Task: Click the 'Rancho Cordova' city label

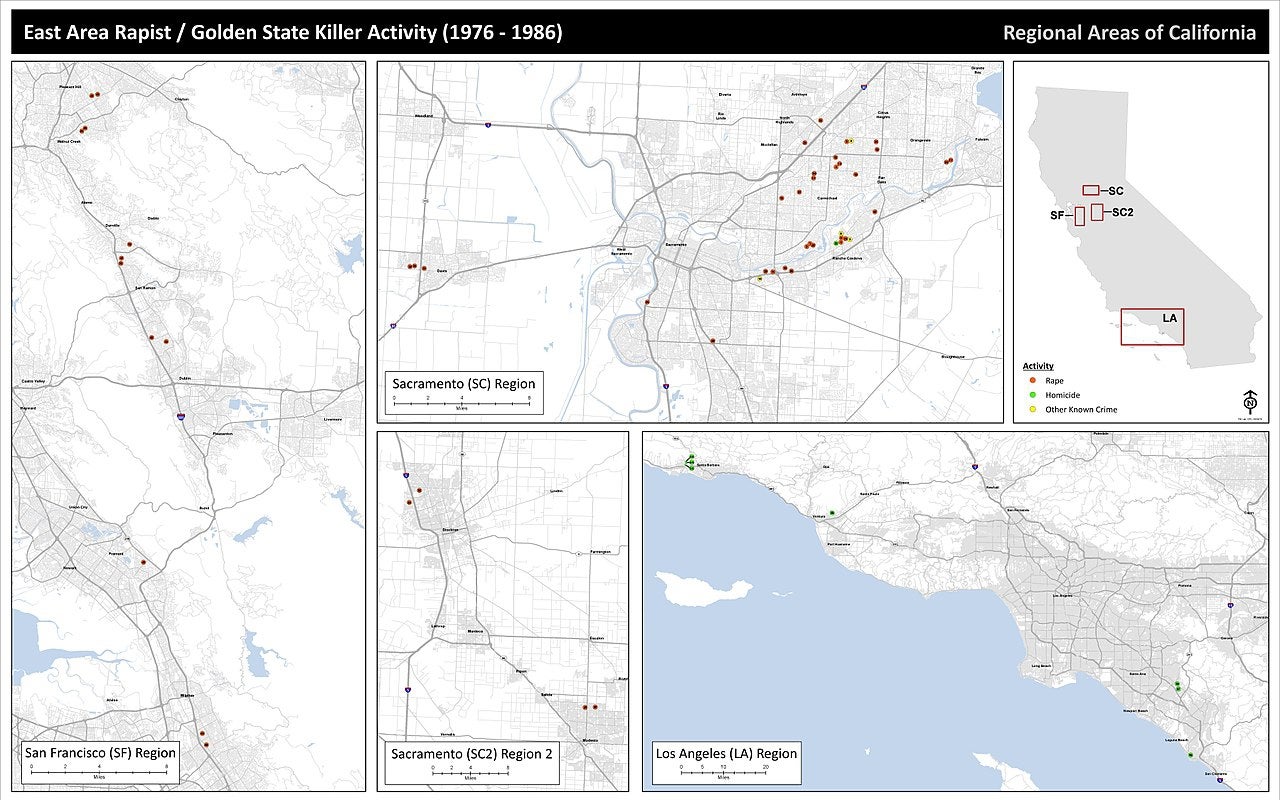Action: (x=848, y=258)
